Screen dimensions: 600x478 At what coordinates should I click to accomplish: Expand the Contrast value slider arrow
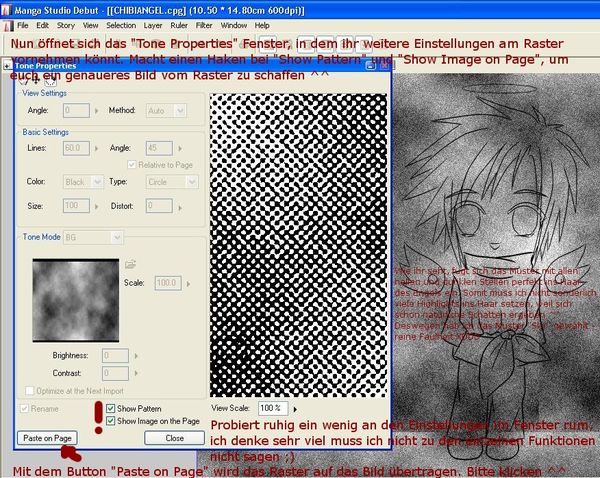[136, 373]
